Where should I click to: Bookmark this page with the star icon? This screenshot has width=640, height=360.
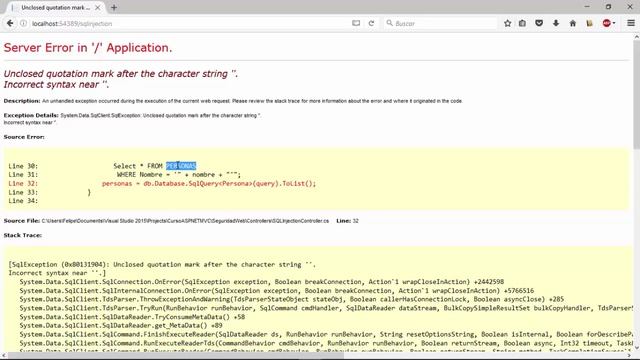(x=507, y=23)
